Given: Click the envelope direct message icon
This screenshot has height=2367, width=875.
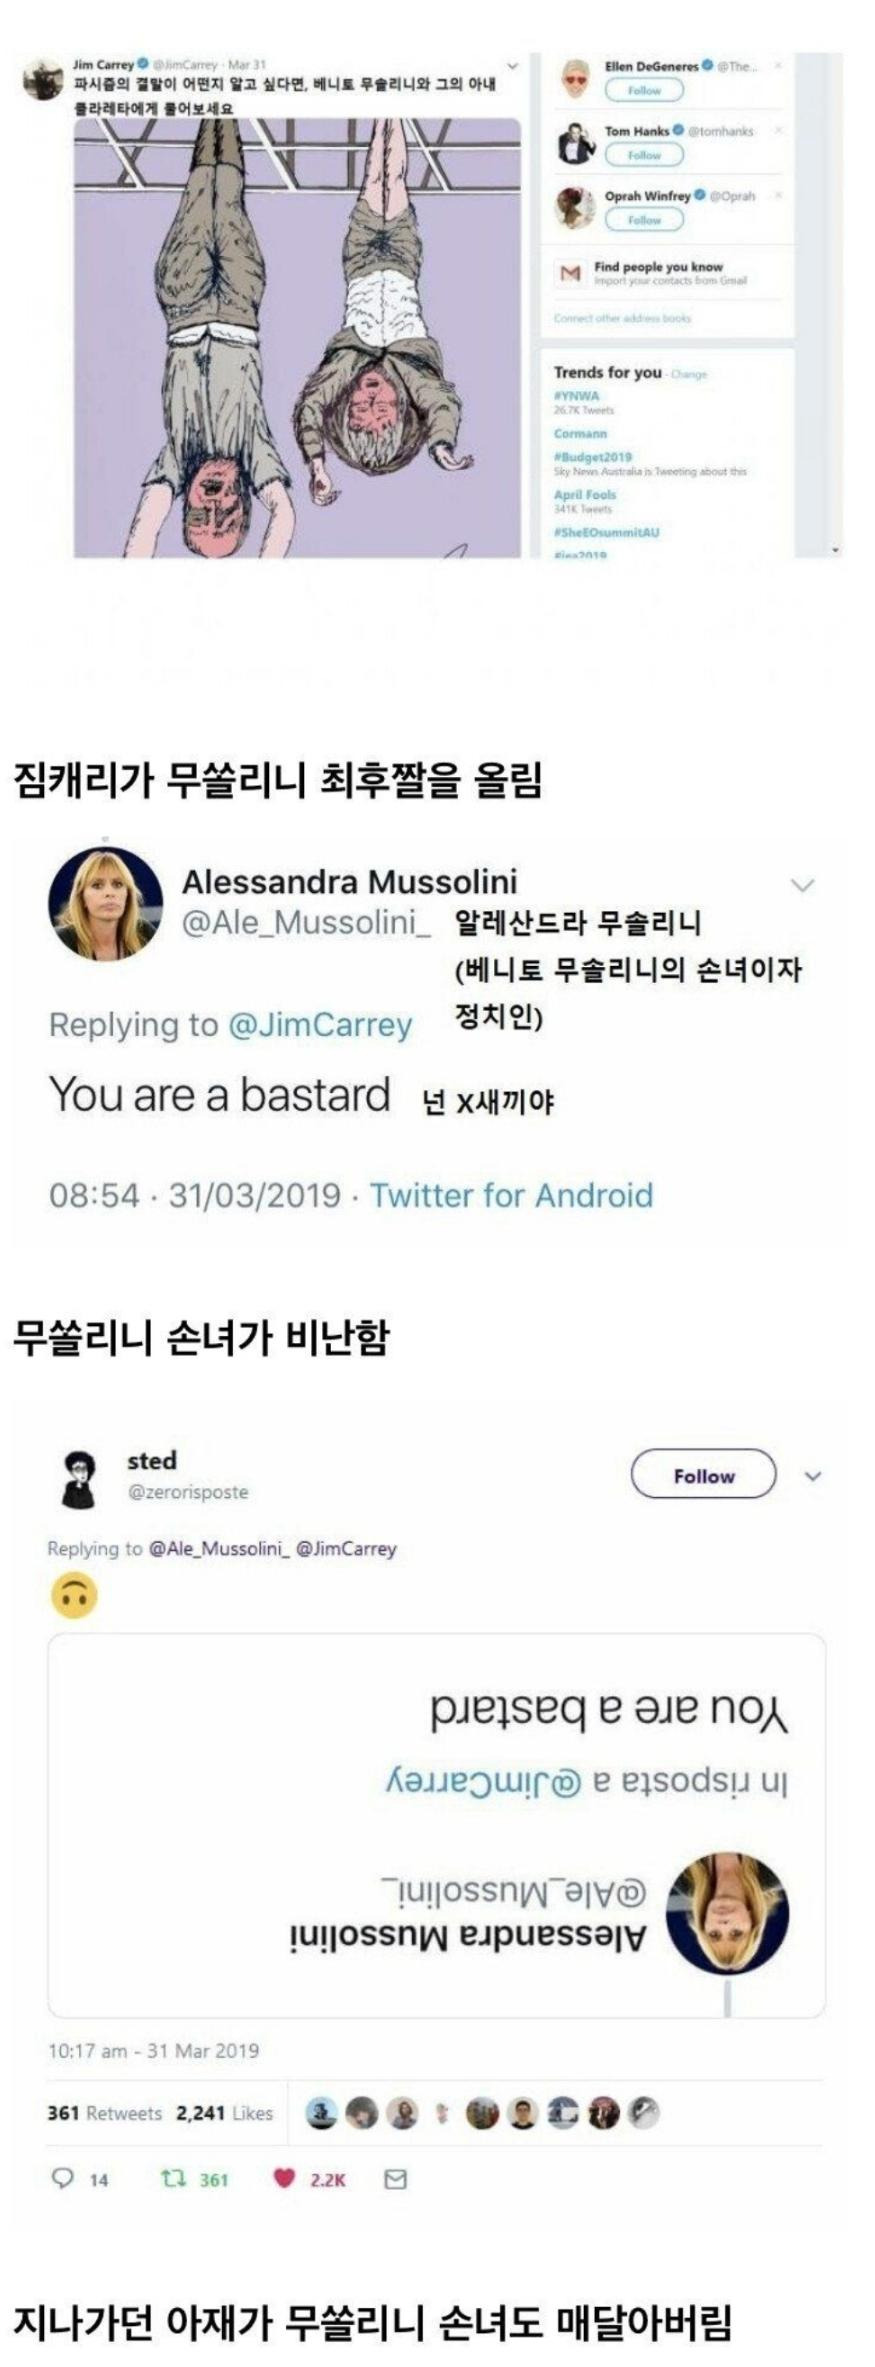Looking at the screenshot, I should (x=395, y=2178).
